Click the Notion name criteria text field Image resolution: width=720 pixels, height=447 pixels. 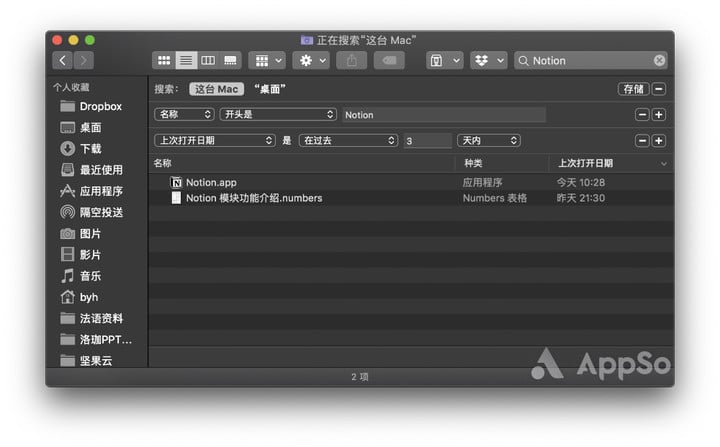click(444, 115)
